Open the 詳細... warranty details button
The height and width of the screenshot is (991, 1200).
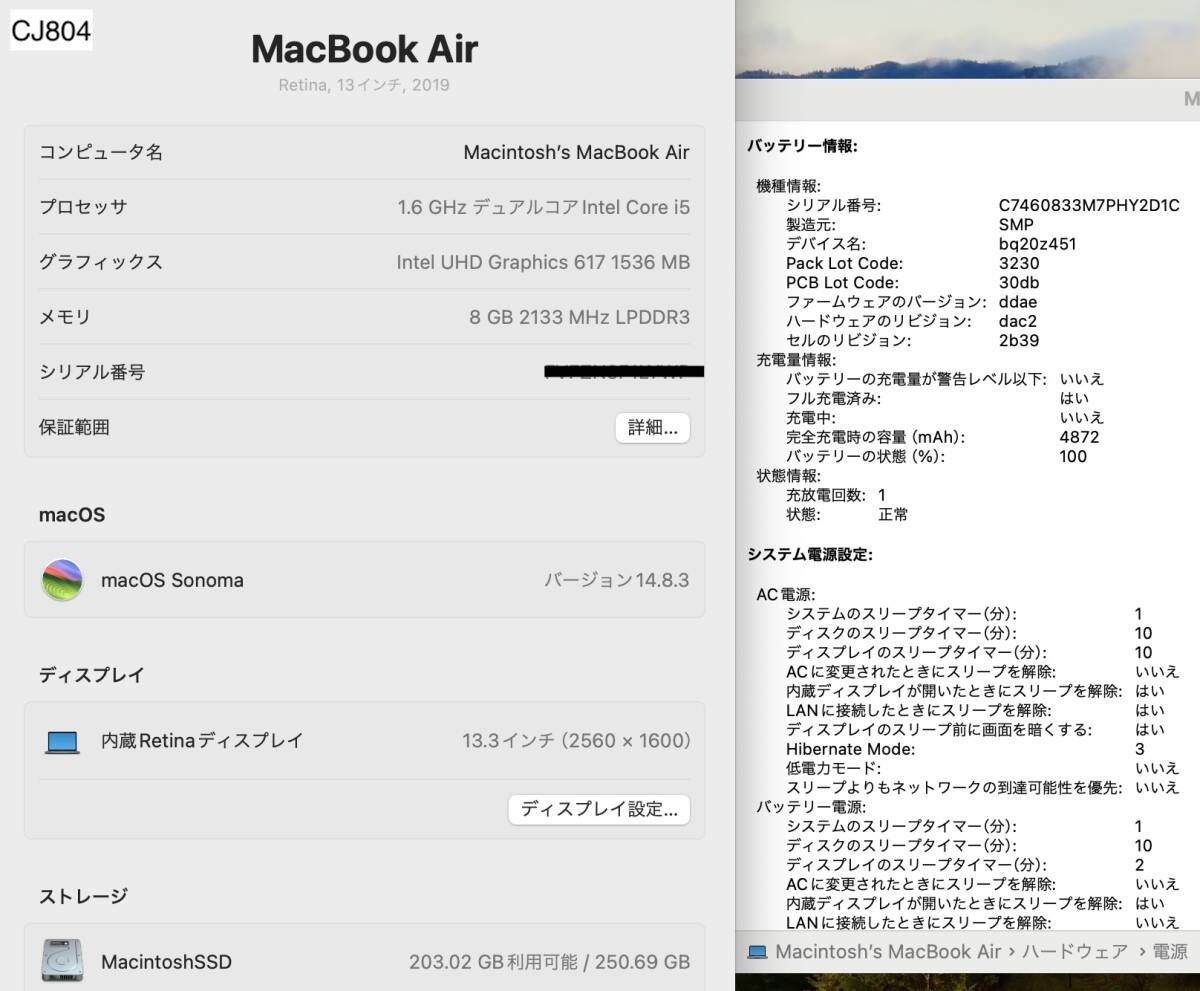(x=652, y=427)
